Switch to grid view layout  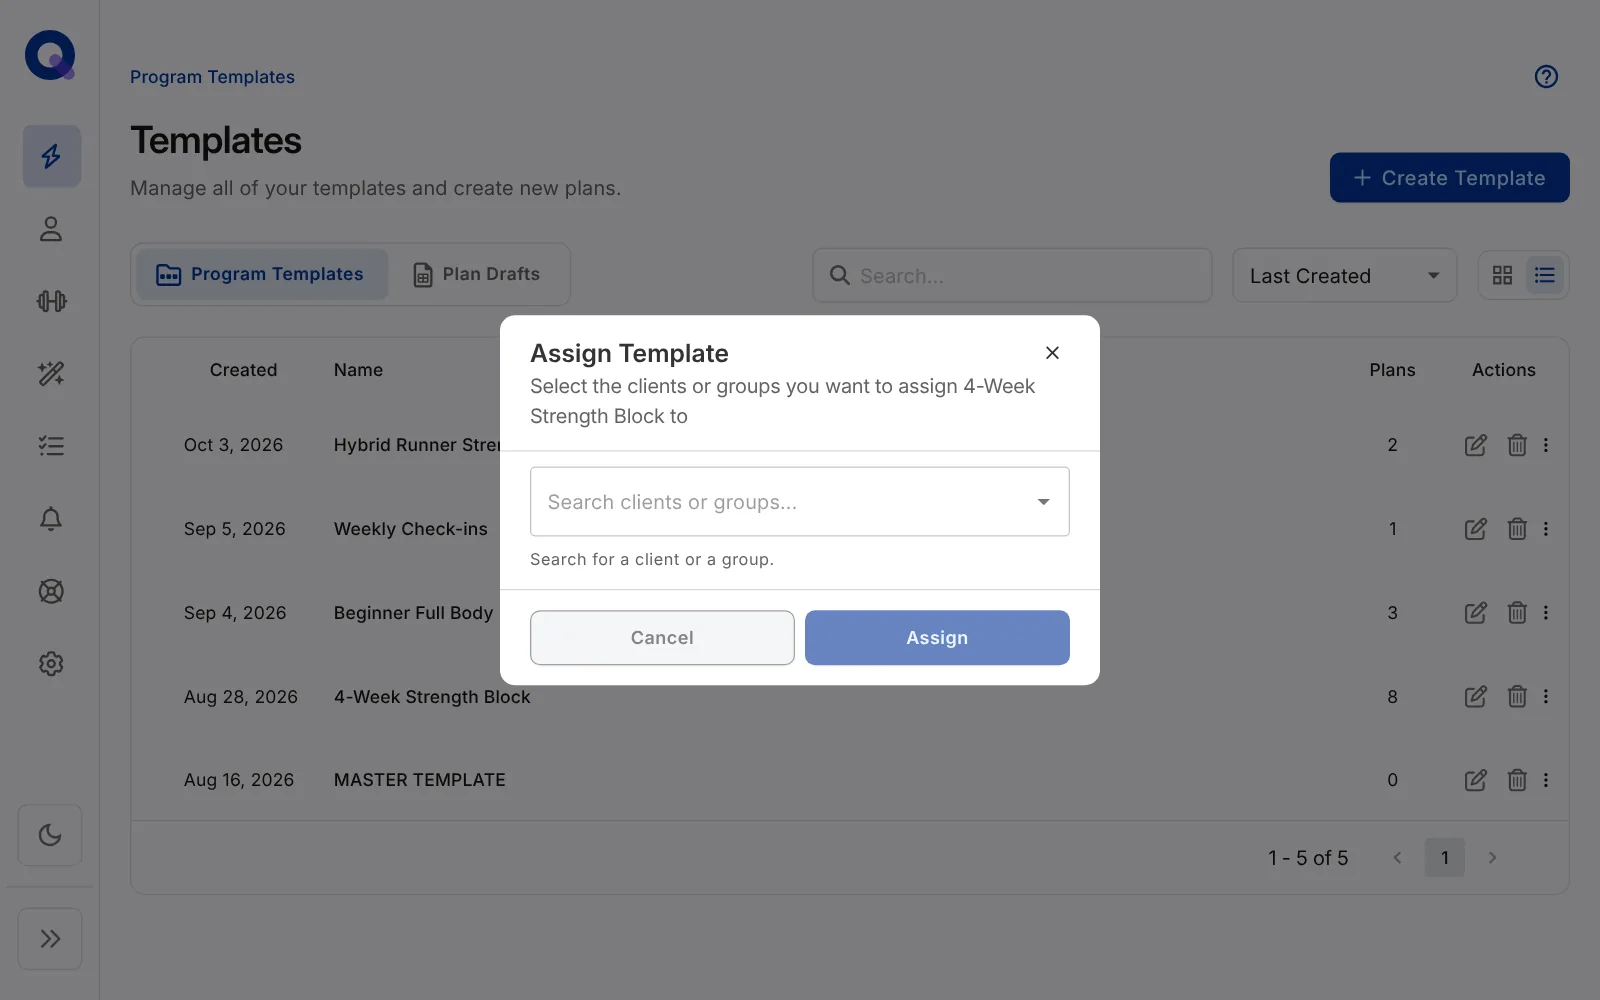tap(1502, 275)
